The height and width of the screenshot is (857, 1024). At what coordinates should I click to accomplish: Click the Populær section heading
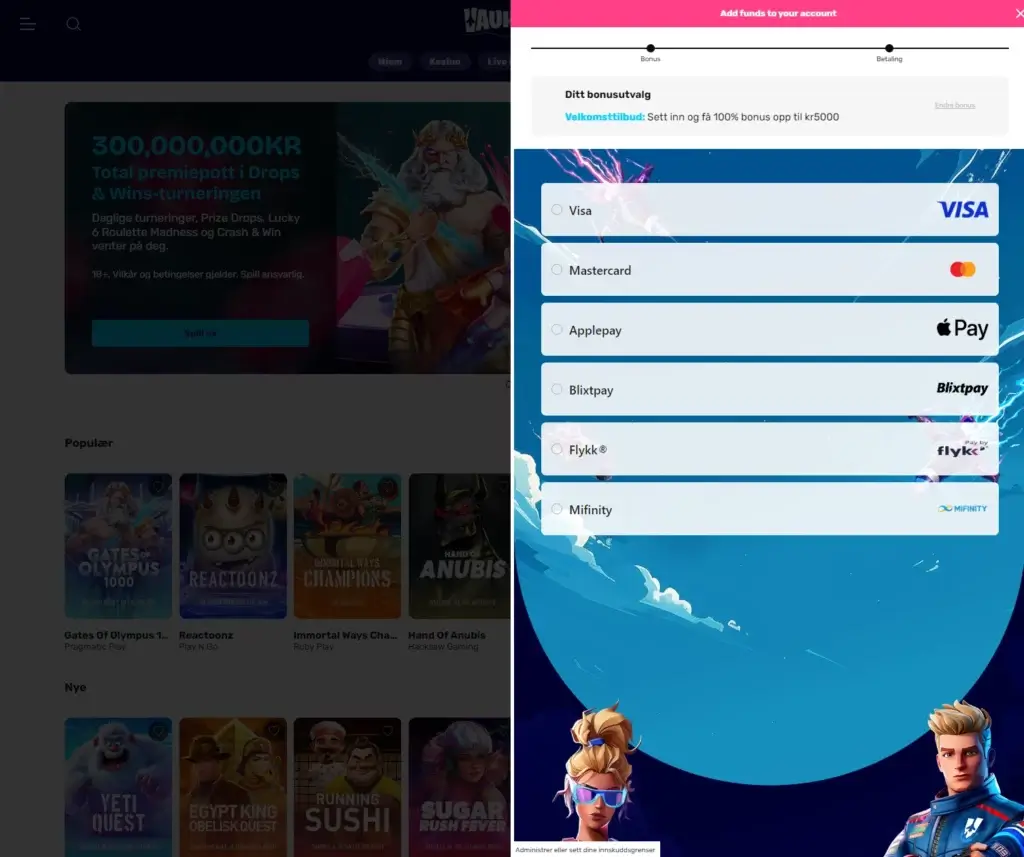click(89, 443)
